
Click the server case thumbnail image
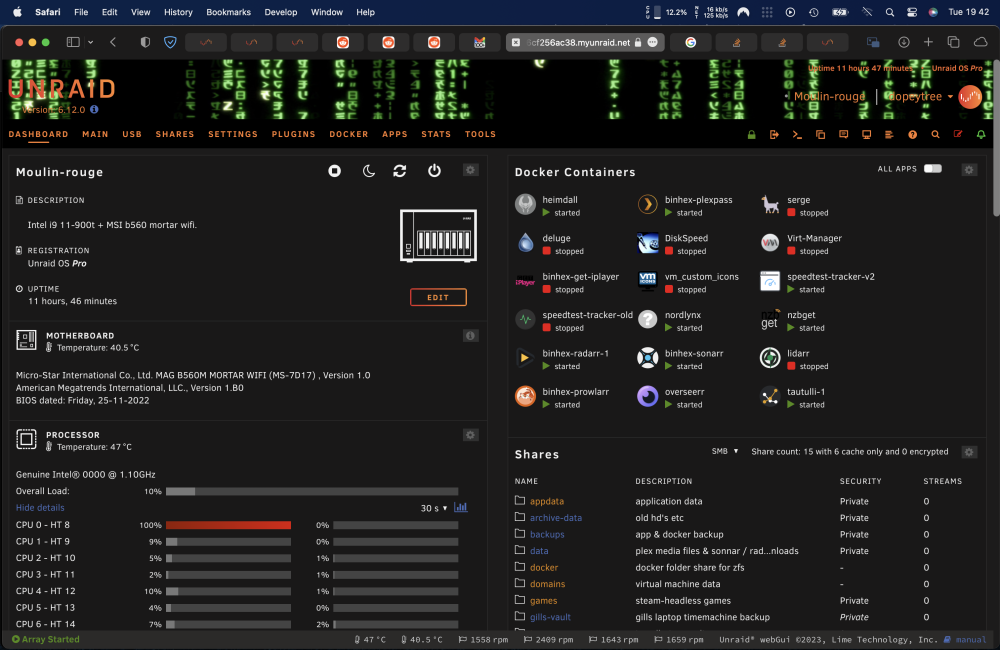(x=438, y=235)
